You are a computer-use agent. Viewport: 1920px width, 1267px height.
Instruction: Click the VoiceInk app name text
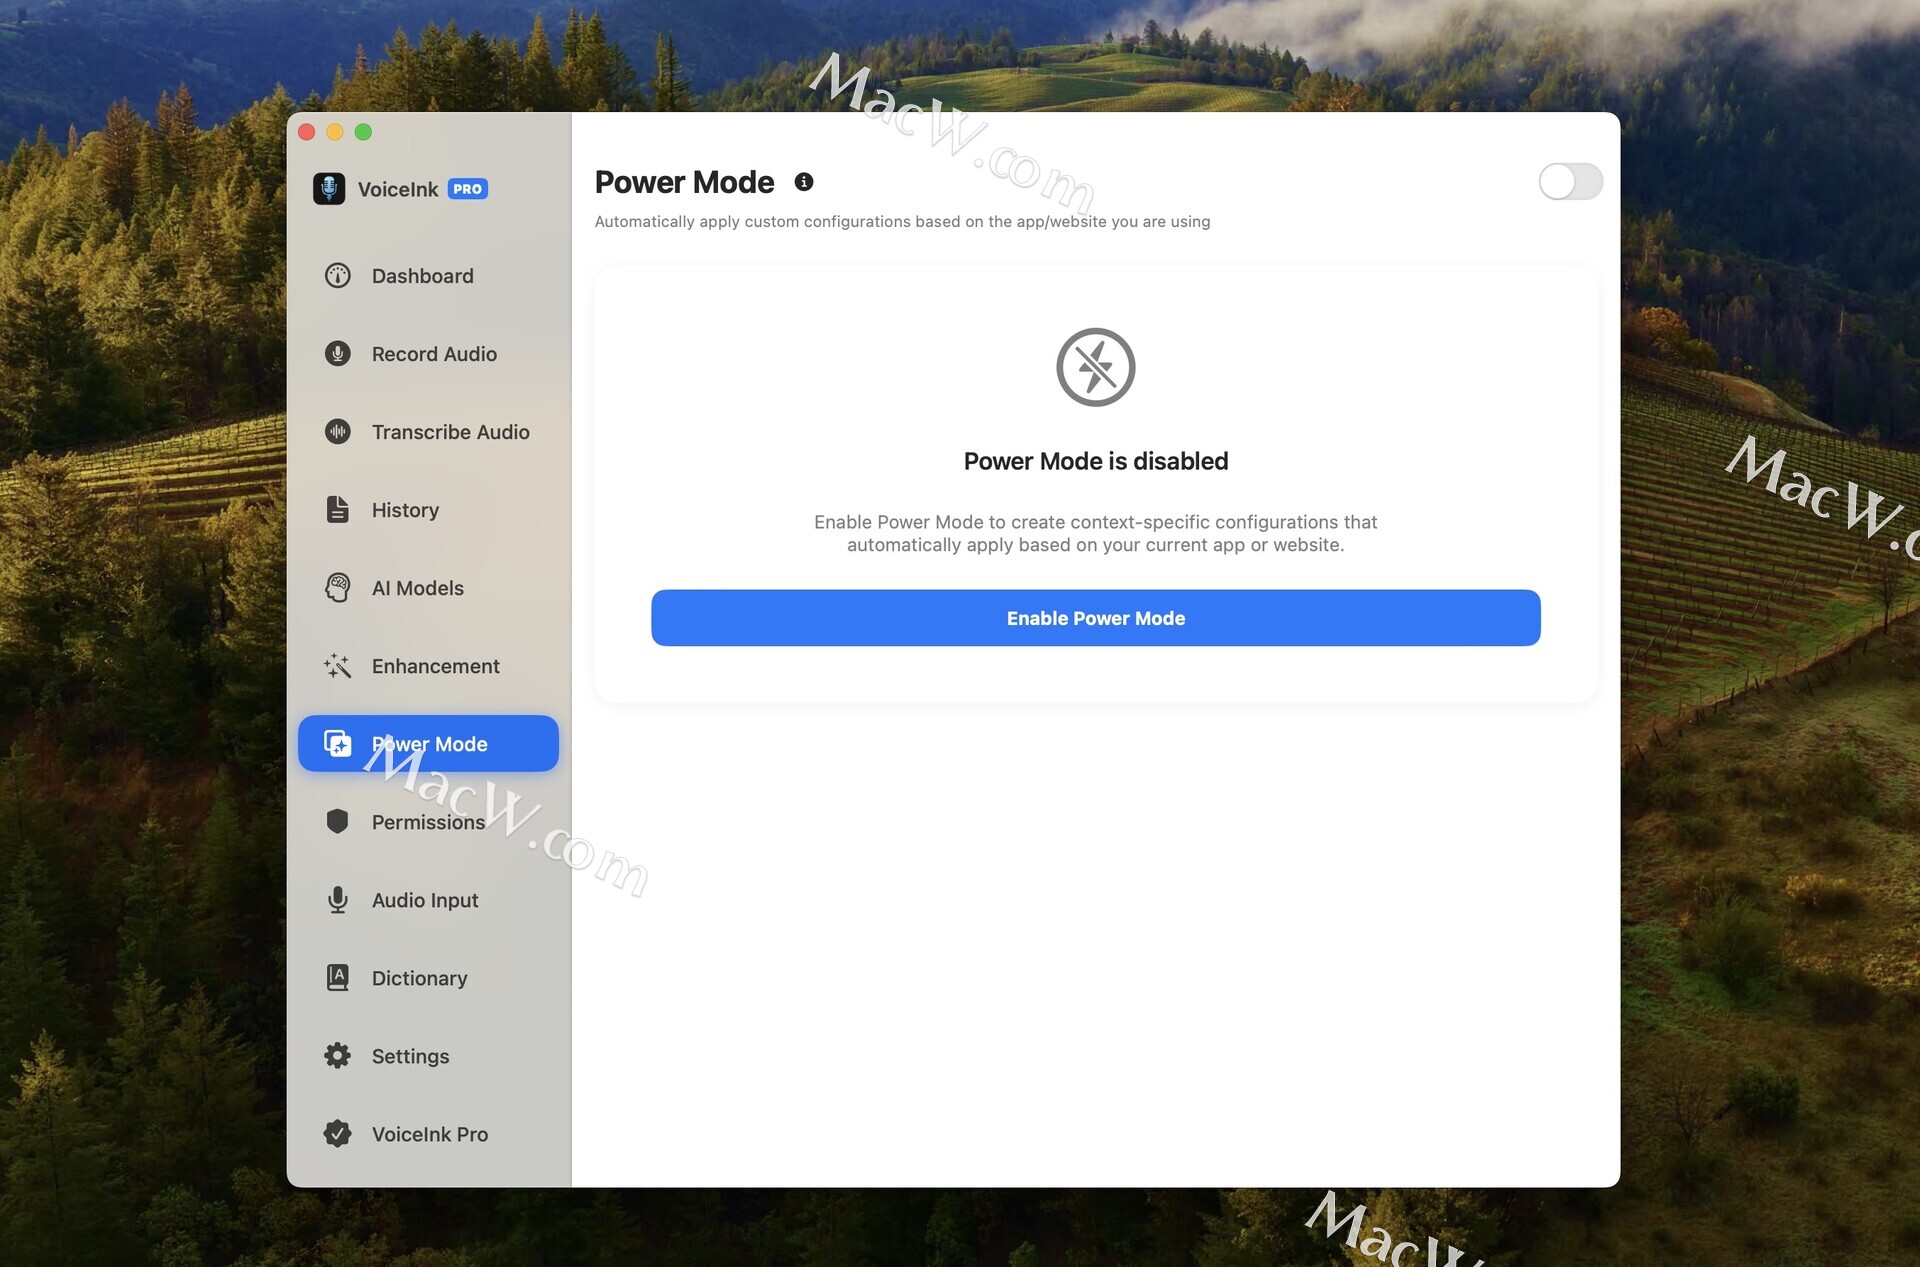tap(398, 189)
